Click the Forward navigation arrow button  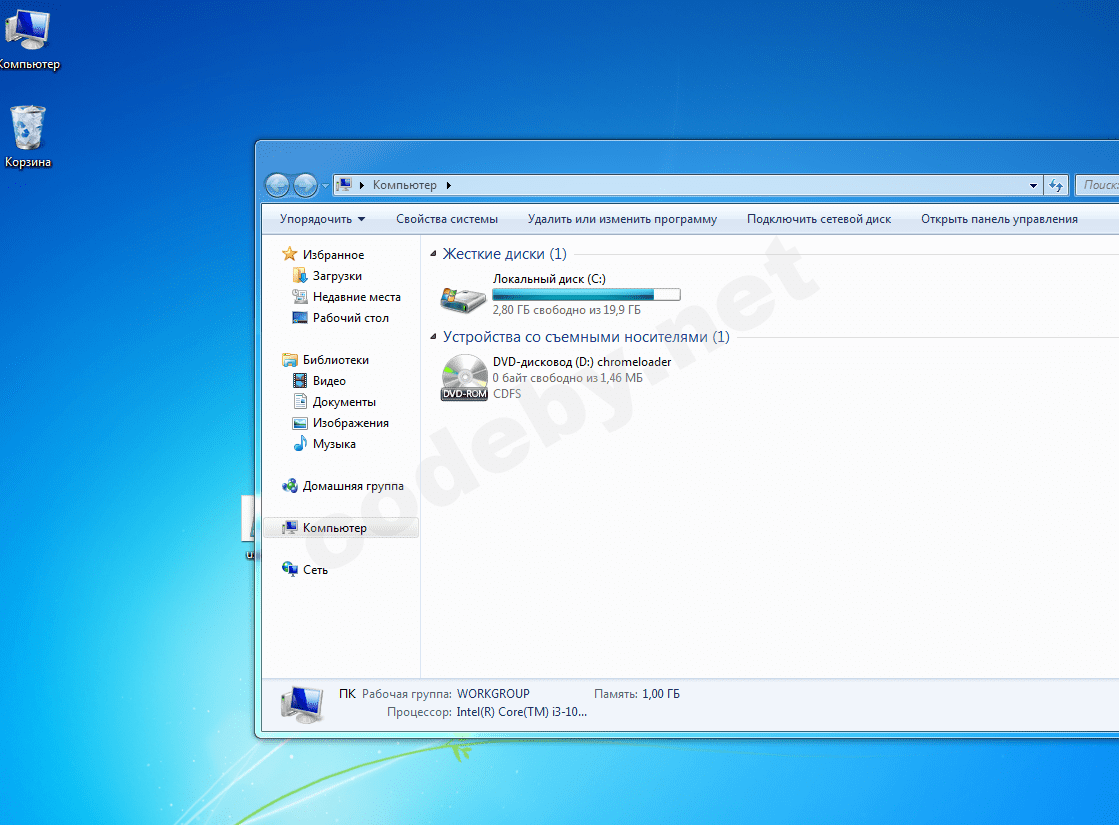click(305, 185)
